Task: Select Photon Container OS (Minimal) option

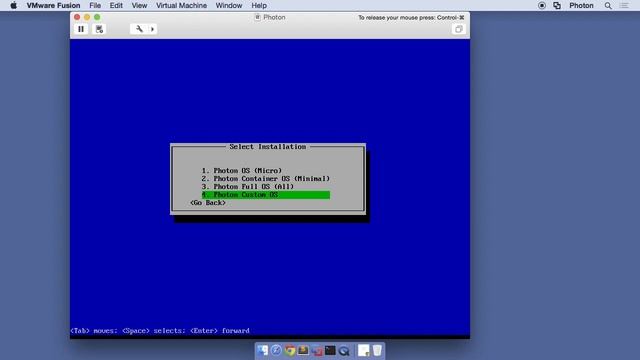Action: pyautogui.click(x=265, y=179)
